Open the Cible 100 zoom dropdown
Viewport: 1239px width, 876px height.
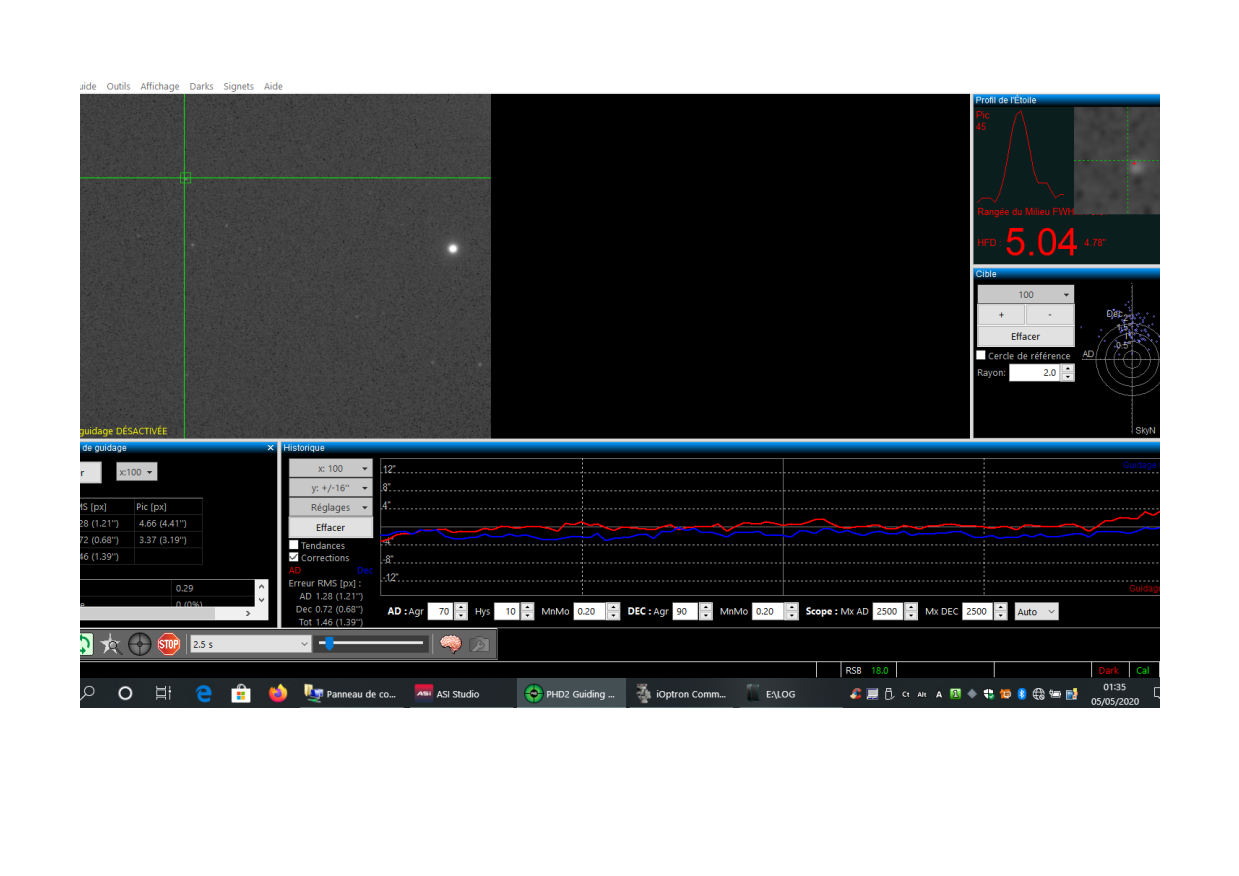click(1026, 295)
